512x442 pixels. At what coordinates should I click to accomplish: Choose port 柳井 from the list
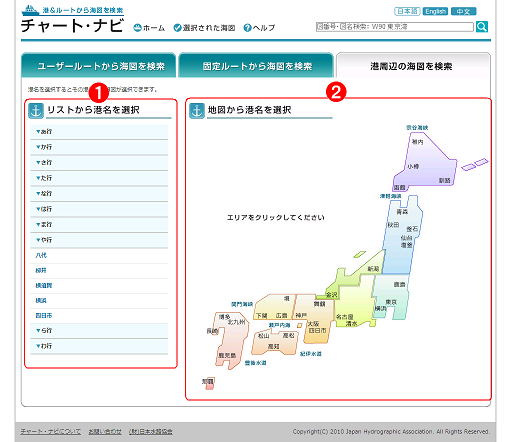pos(41,270)
